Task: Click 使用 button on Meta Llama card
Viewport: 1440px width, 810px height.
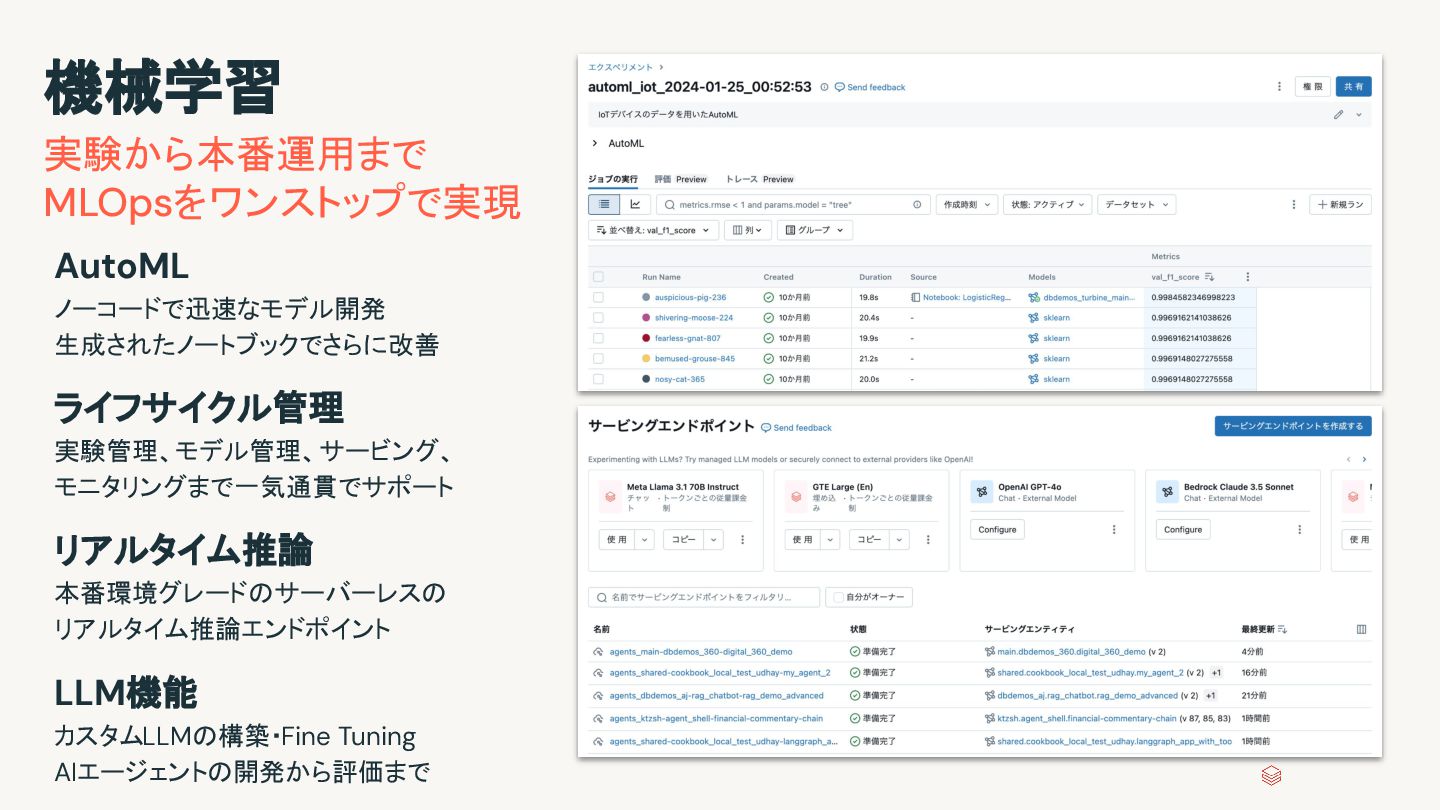Action: coord(617,539)
